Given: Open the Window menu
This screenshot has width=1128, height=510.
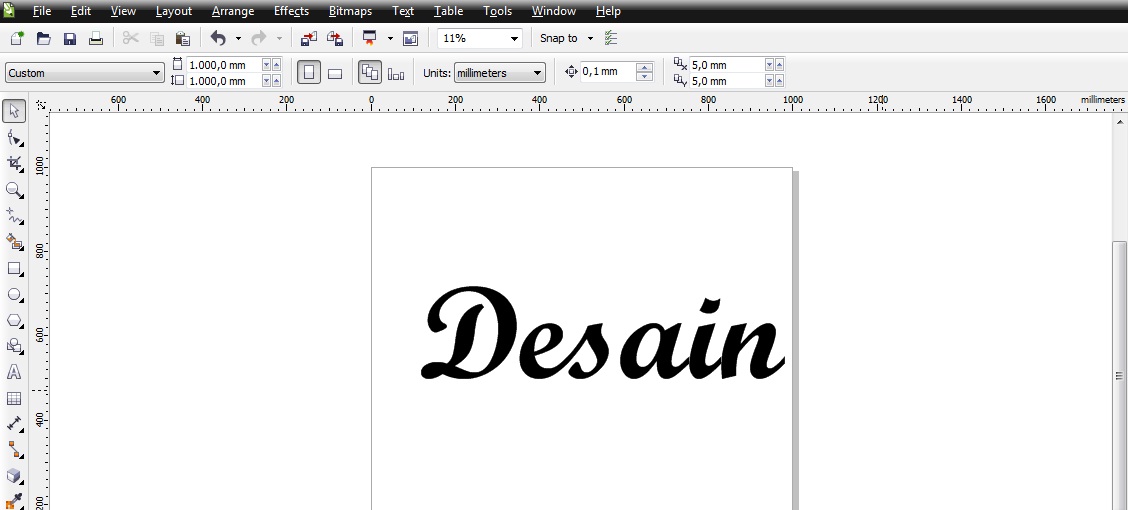Looking at the screenshot, I should (x=554, y=11).
